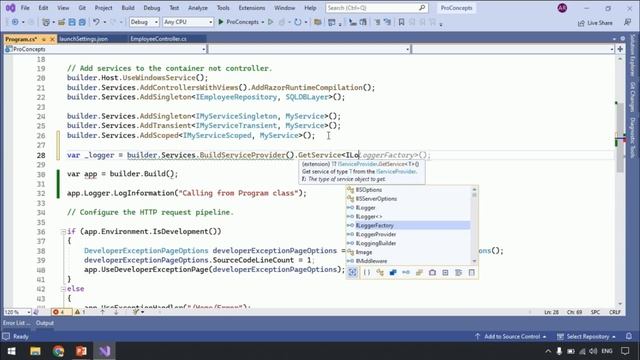
Task: Select ILogger from IntelliSense list
Action: click(x=408, y=208)
